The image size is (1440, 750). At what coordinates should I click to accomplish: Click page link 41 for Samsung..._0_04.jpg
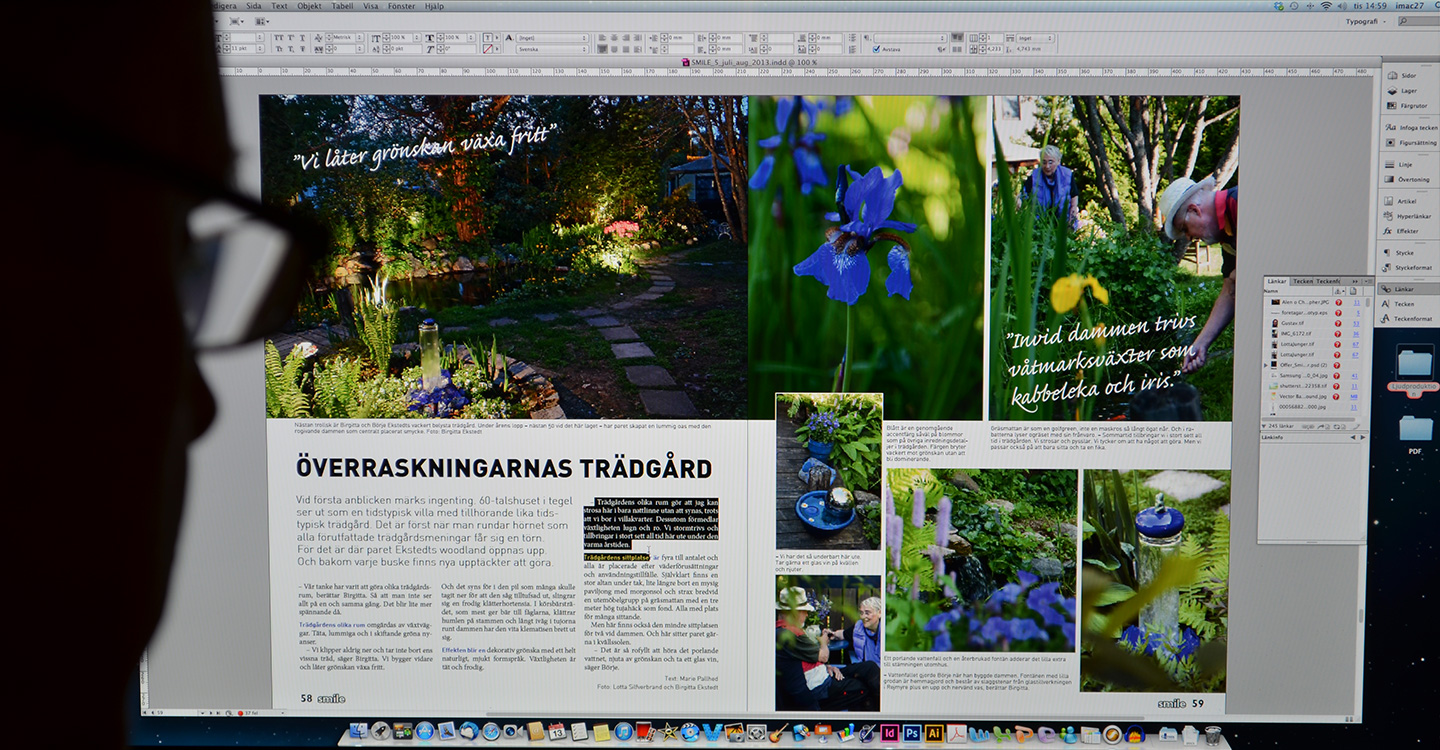point(1355,376)
